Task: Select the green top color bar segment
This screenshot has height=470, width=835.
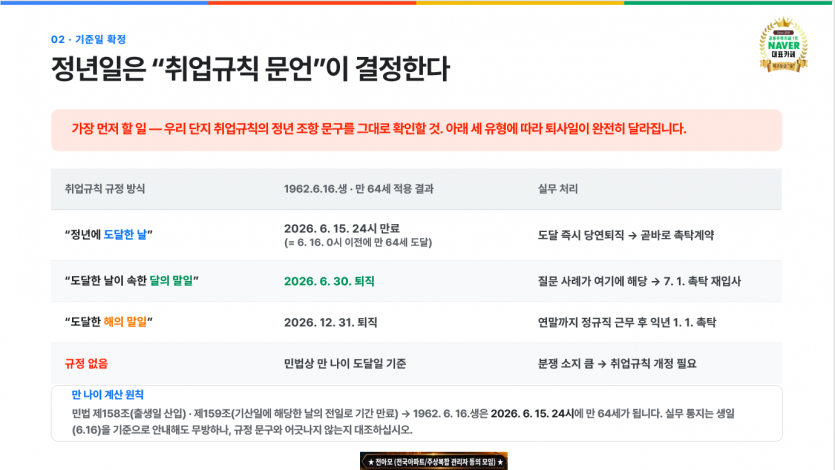Action: coord(728,2)
